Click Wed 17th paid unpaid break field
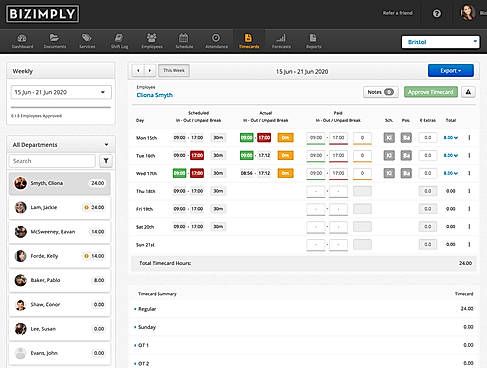This screenshot has width=487, height=368. pyautogui.click(x=362, y=173)
